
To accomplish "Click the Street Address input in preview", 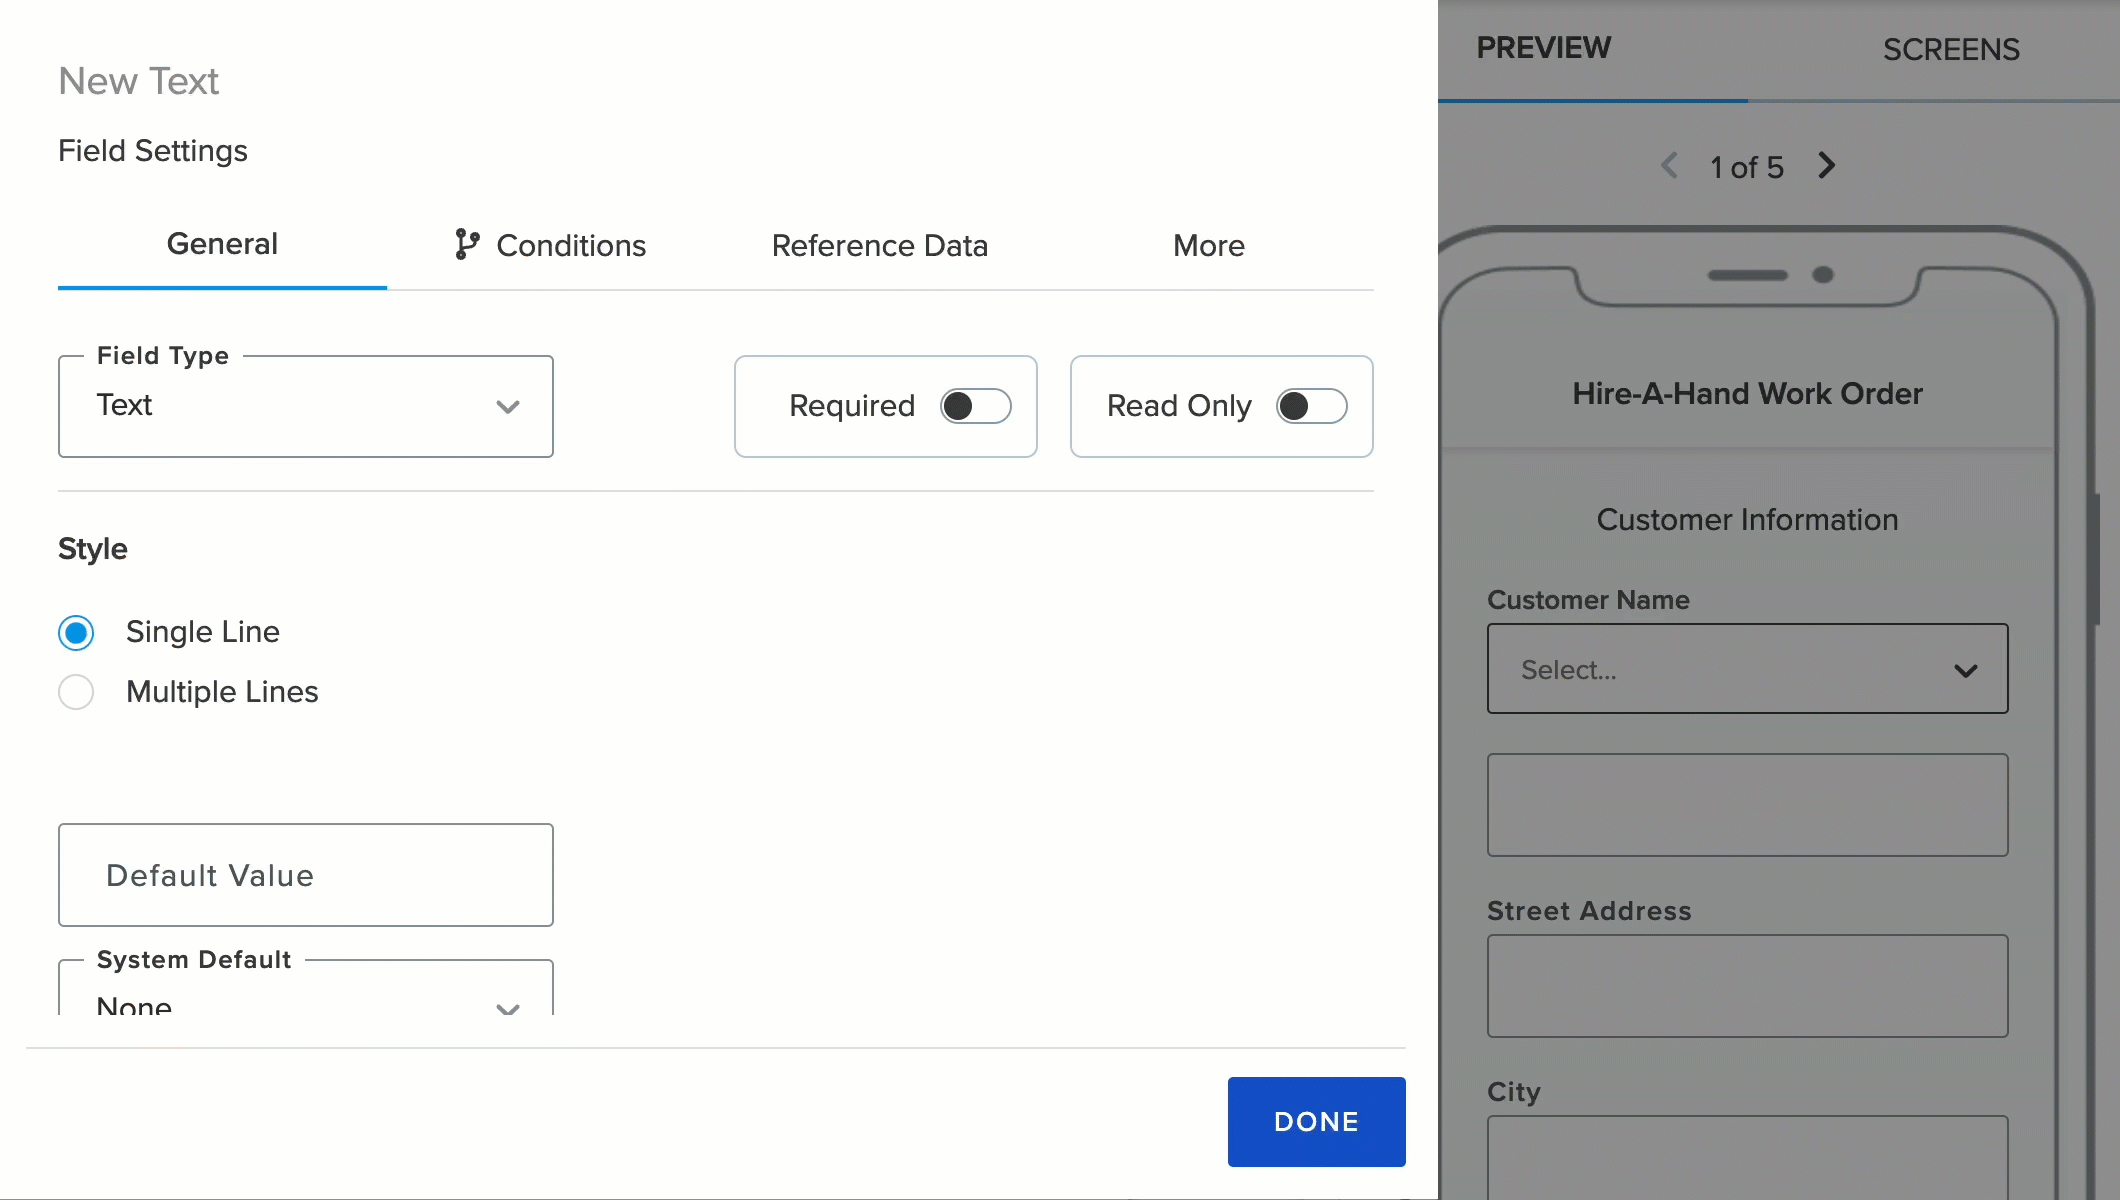I will point(1746,986).
